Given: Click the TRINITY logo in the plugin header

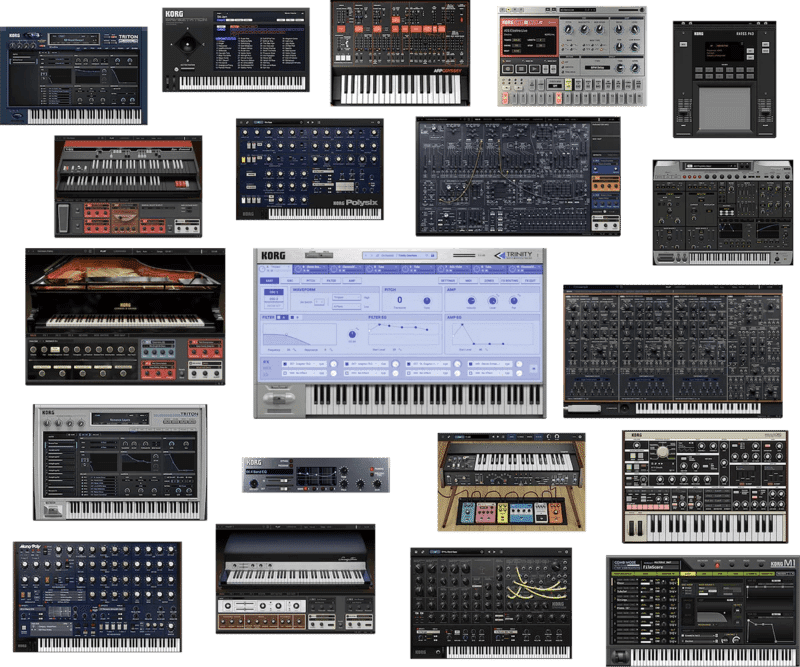Looking at the screenshot, I should click(517, 255).
